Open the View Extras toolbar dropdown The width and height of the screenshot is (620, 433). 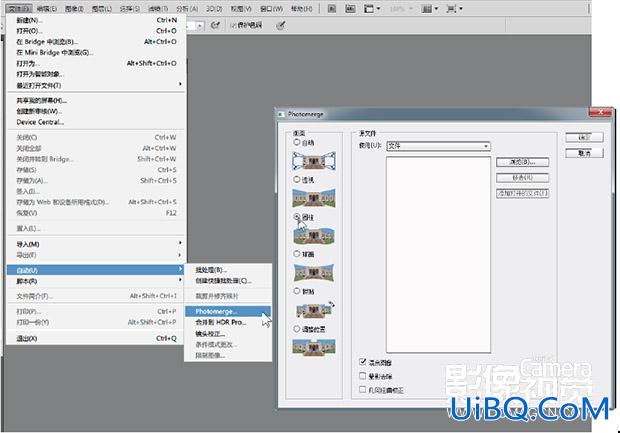click(x=372, y=9)
